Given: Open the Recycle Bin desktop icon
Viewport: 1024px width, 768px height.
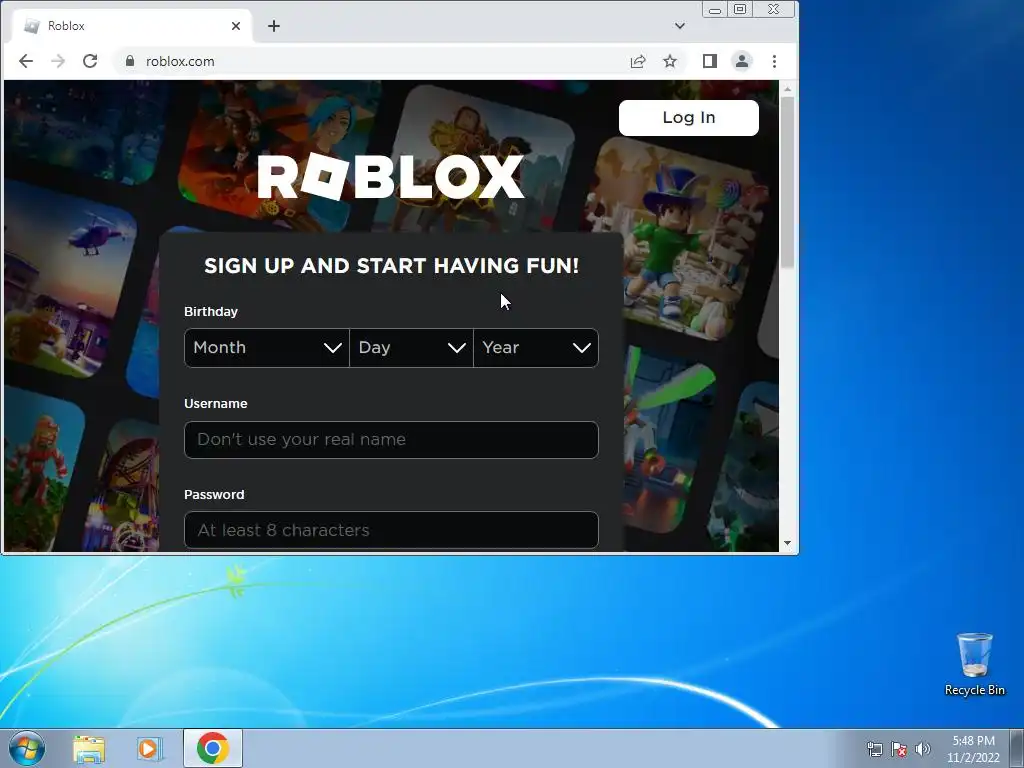Looking at the screenshot, I should coord(974,664).
